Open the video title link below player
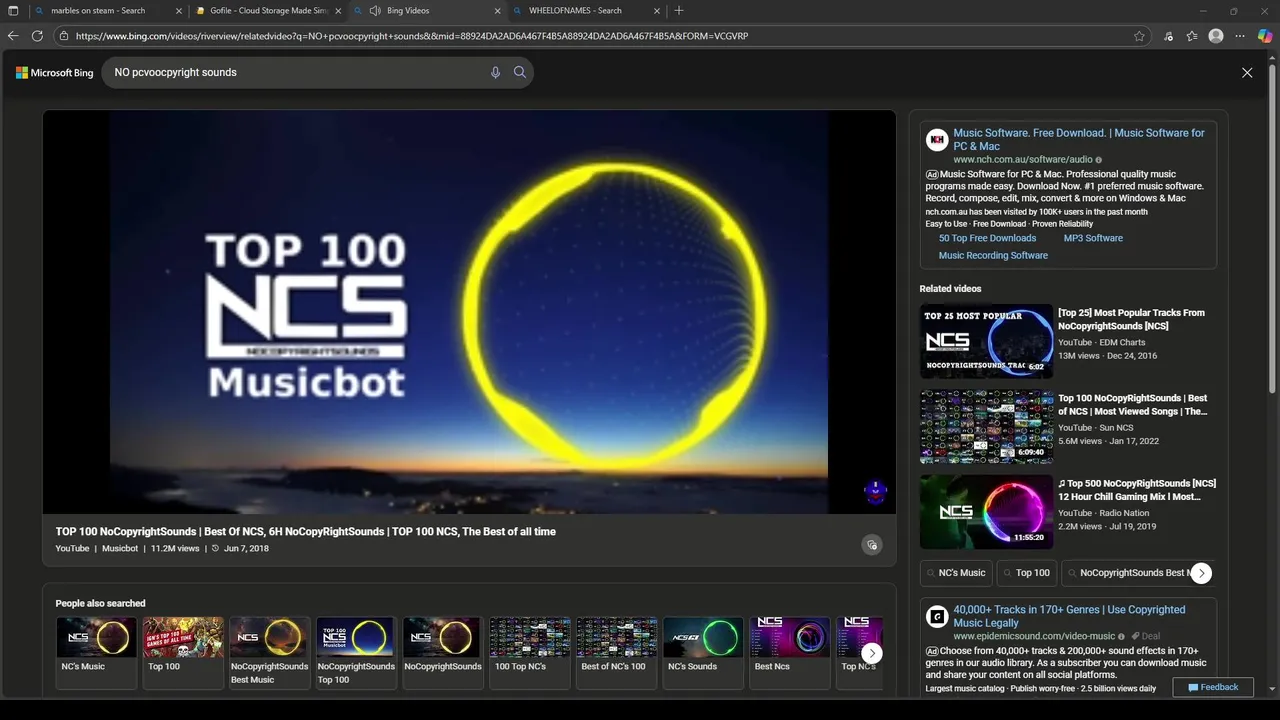1280x720 pixels. (306, 532)
